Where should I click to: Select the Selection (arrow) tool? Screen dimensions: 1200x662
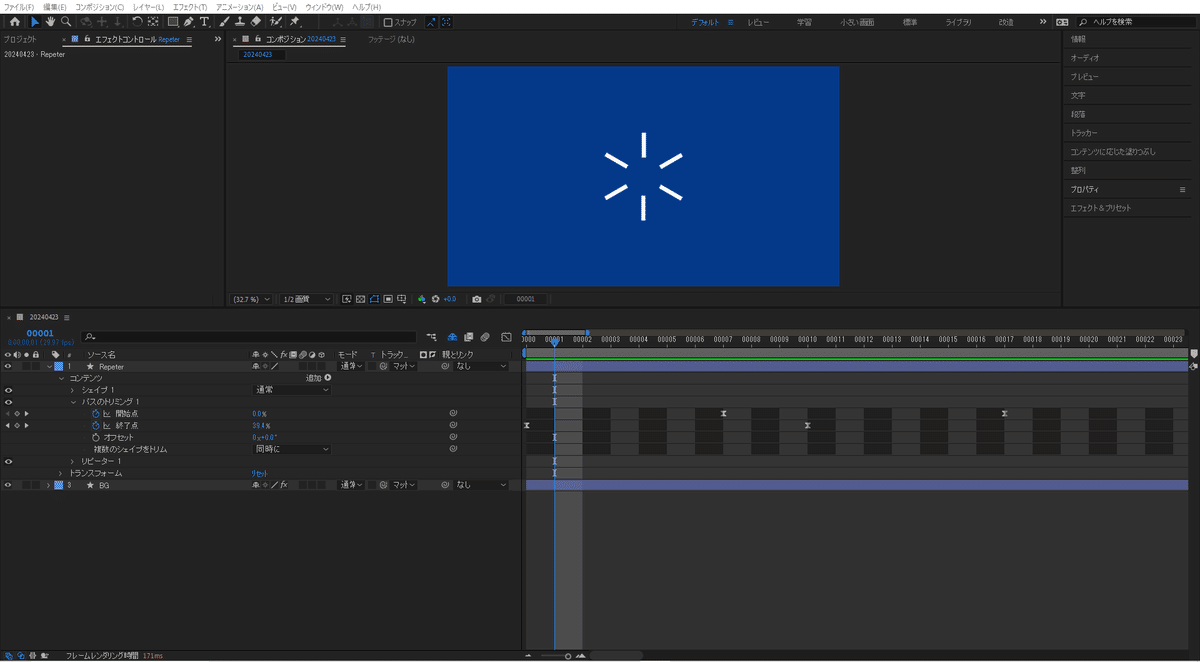tap(35, 21)
